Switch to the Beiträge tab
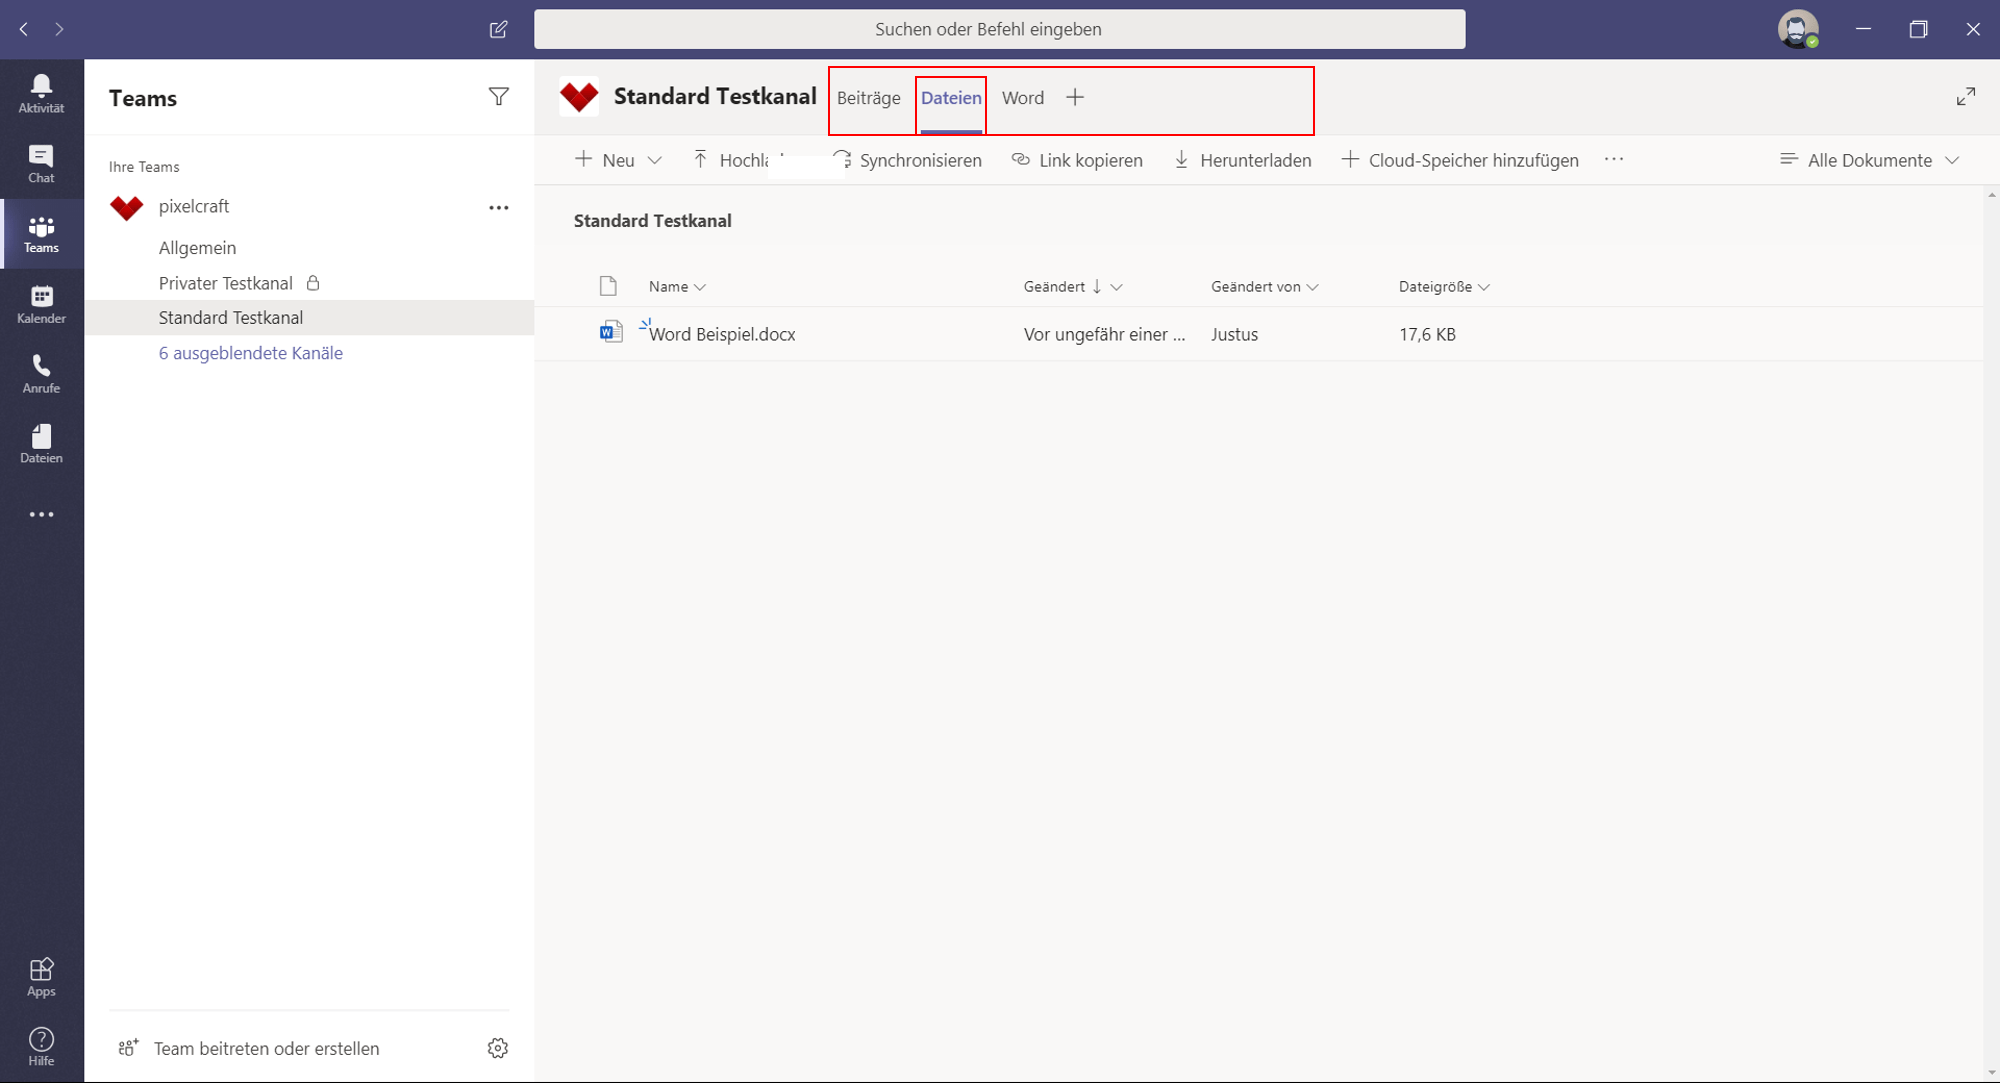 tap(869, 98)
